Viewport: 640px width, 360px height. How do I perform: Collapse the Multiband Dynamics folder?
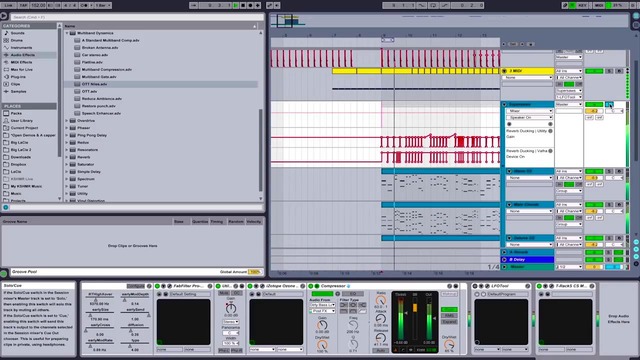[x=67, y=33]
